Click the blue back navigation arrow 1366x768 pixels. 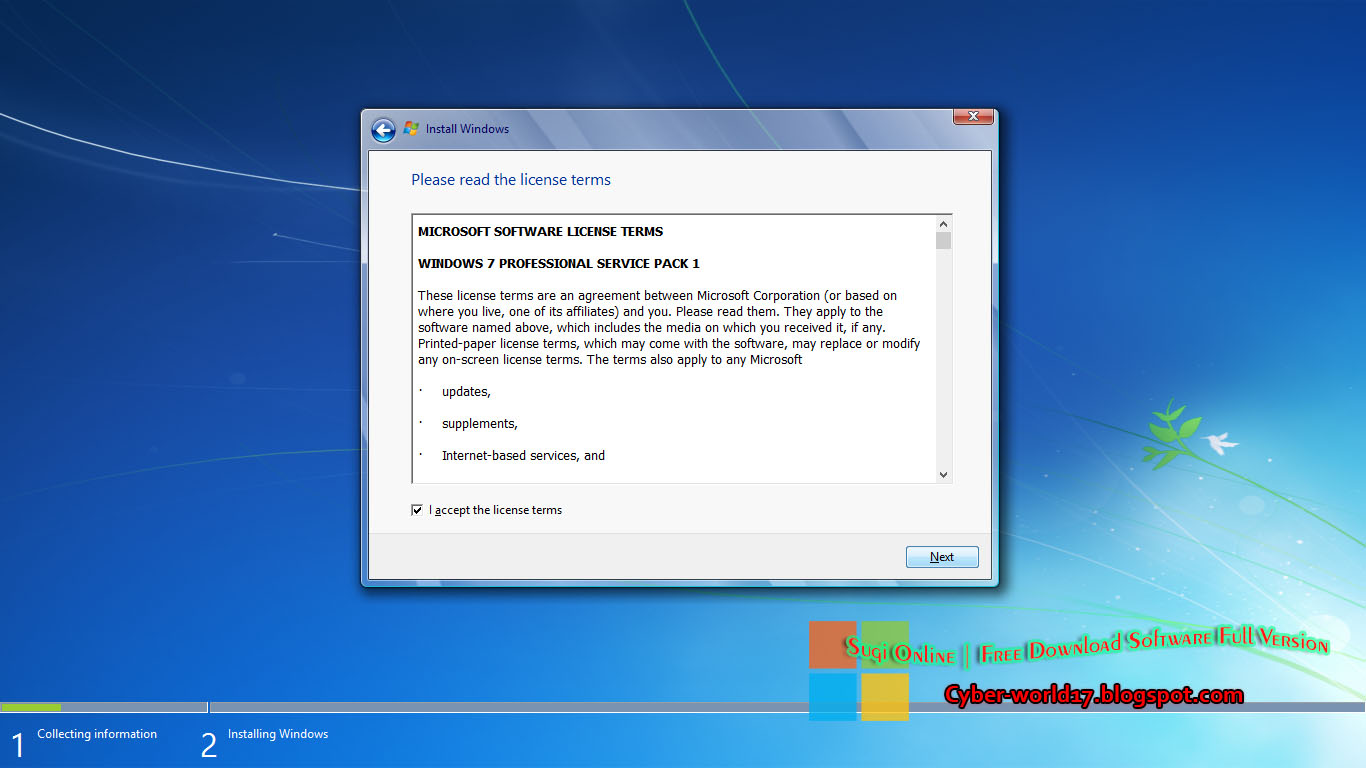click(383, 129)
